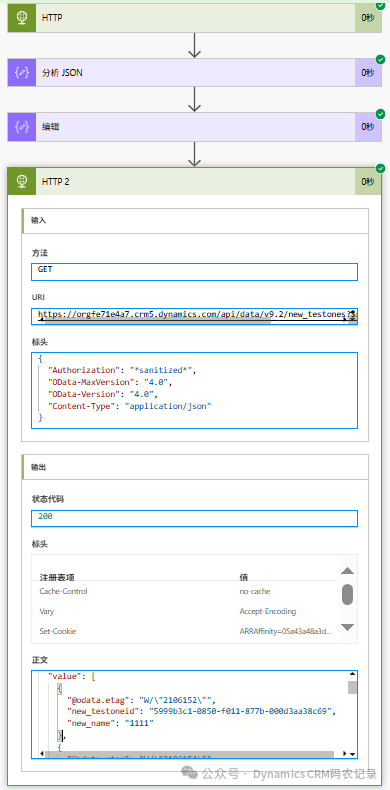Click the down arrow in response headers table
The image size is (390, 790).
coord(347,627)
